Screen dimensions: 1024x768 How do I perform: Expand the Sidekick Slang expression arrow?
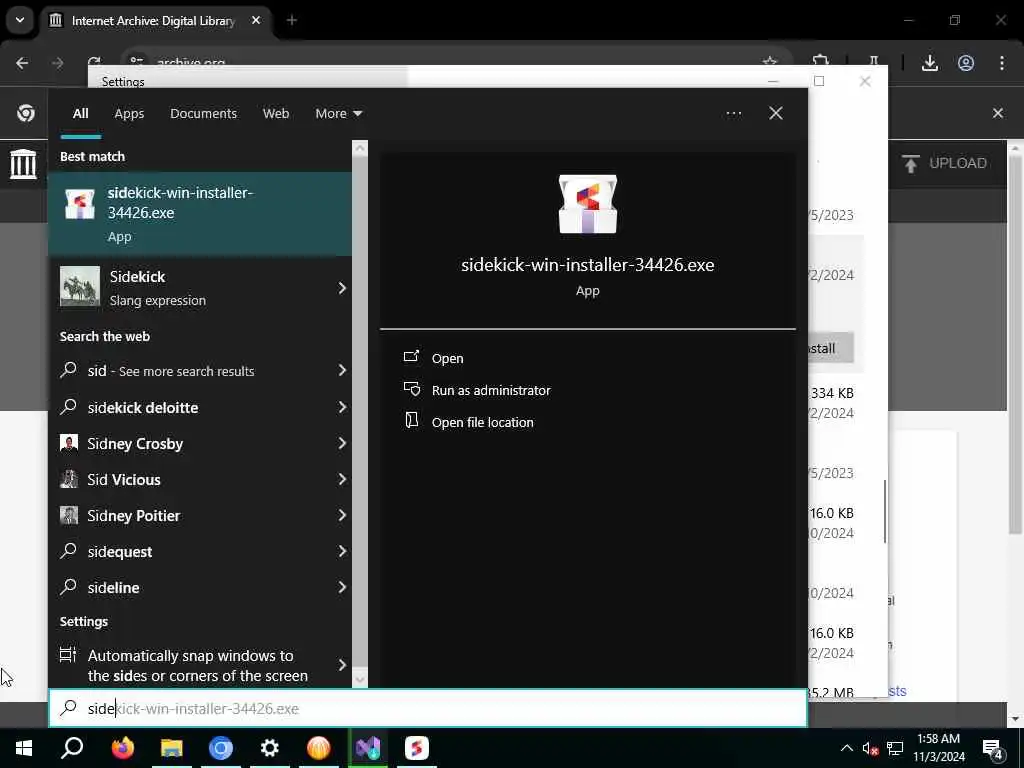pos(342,288)
